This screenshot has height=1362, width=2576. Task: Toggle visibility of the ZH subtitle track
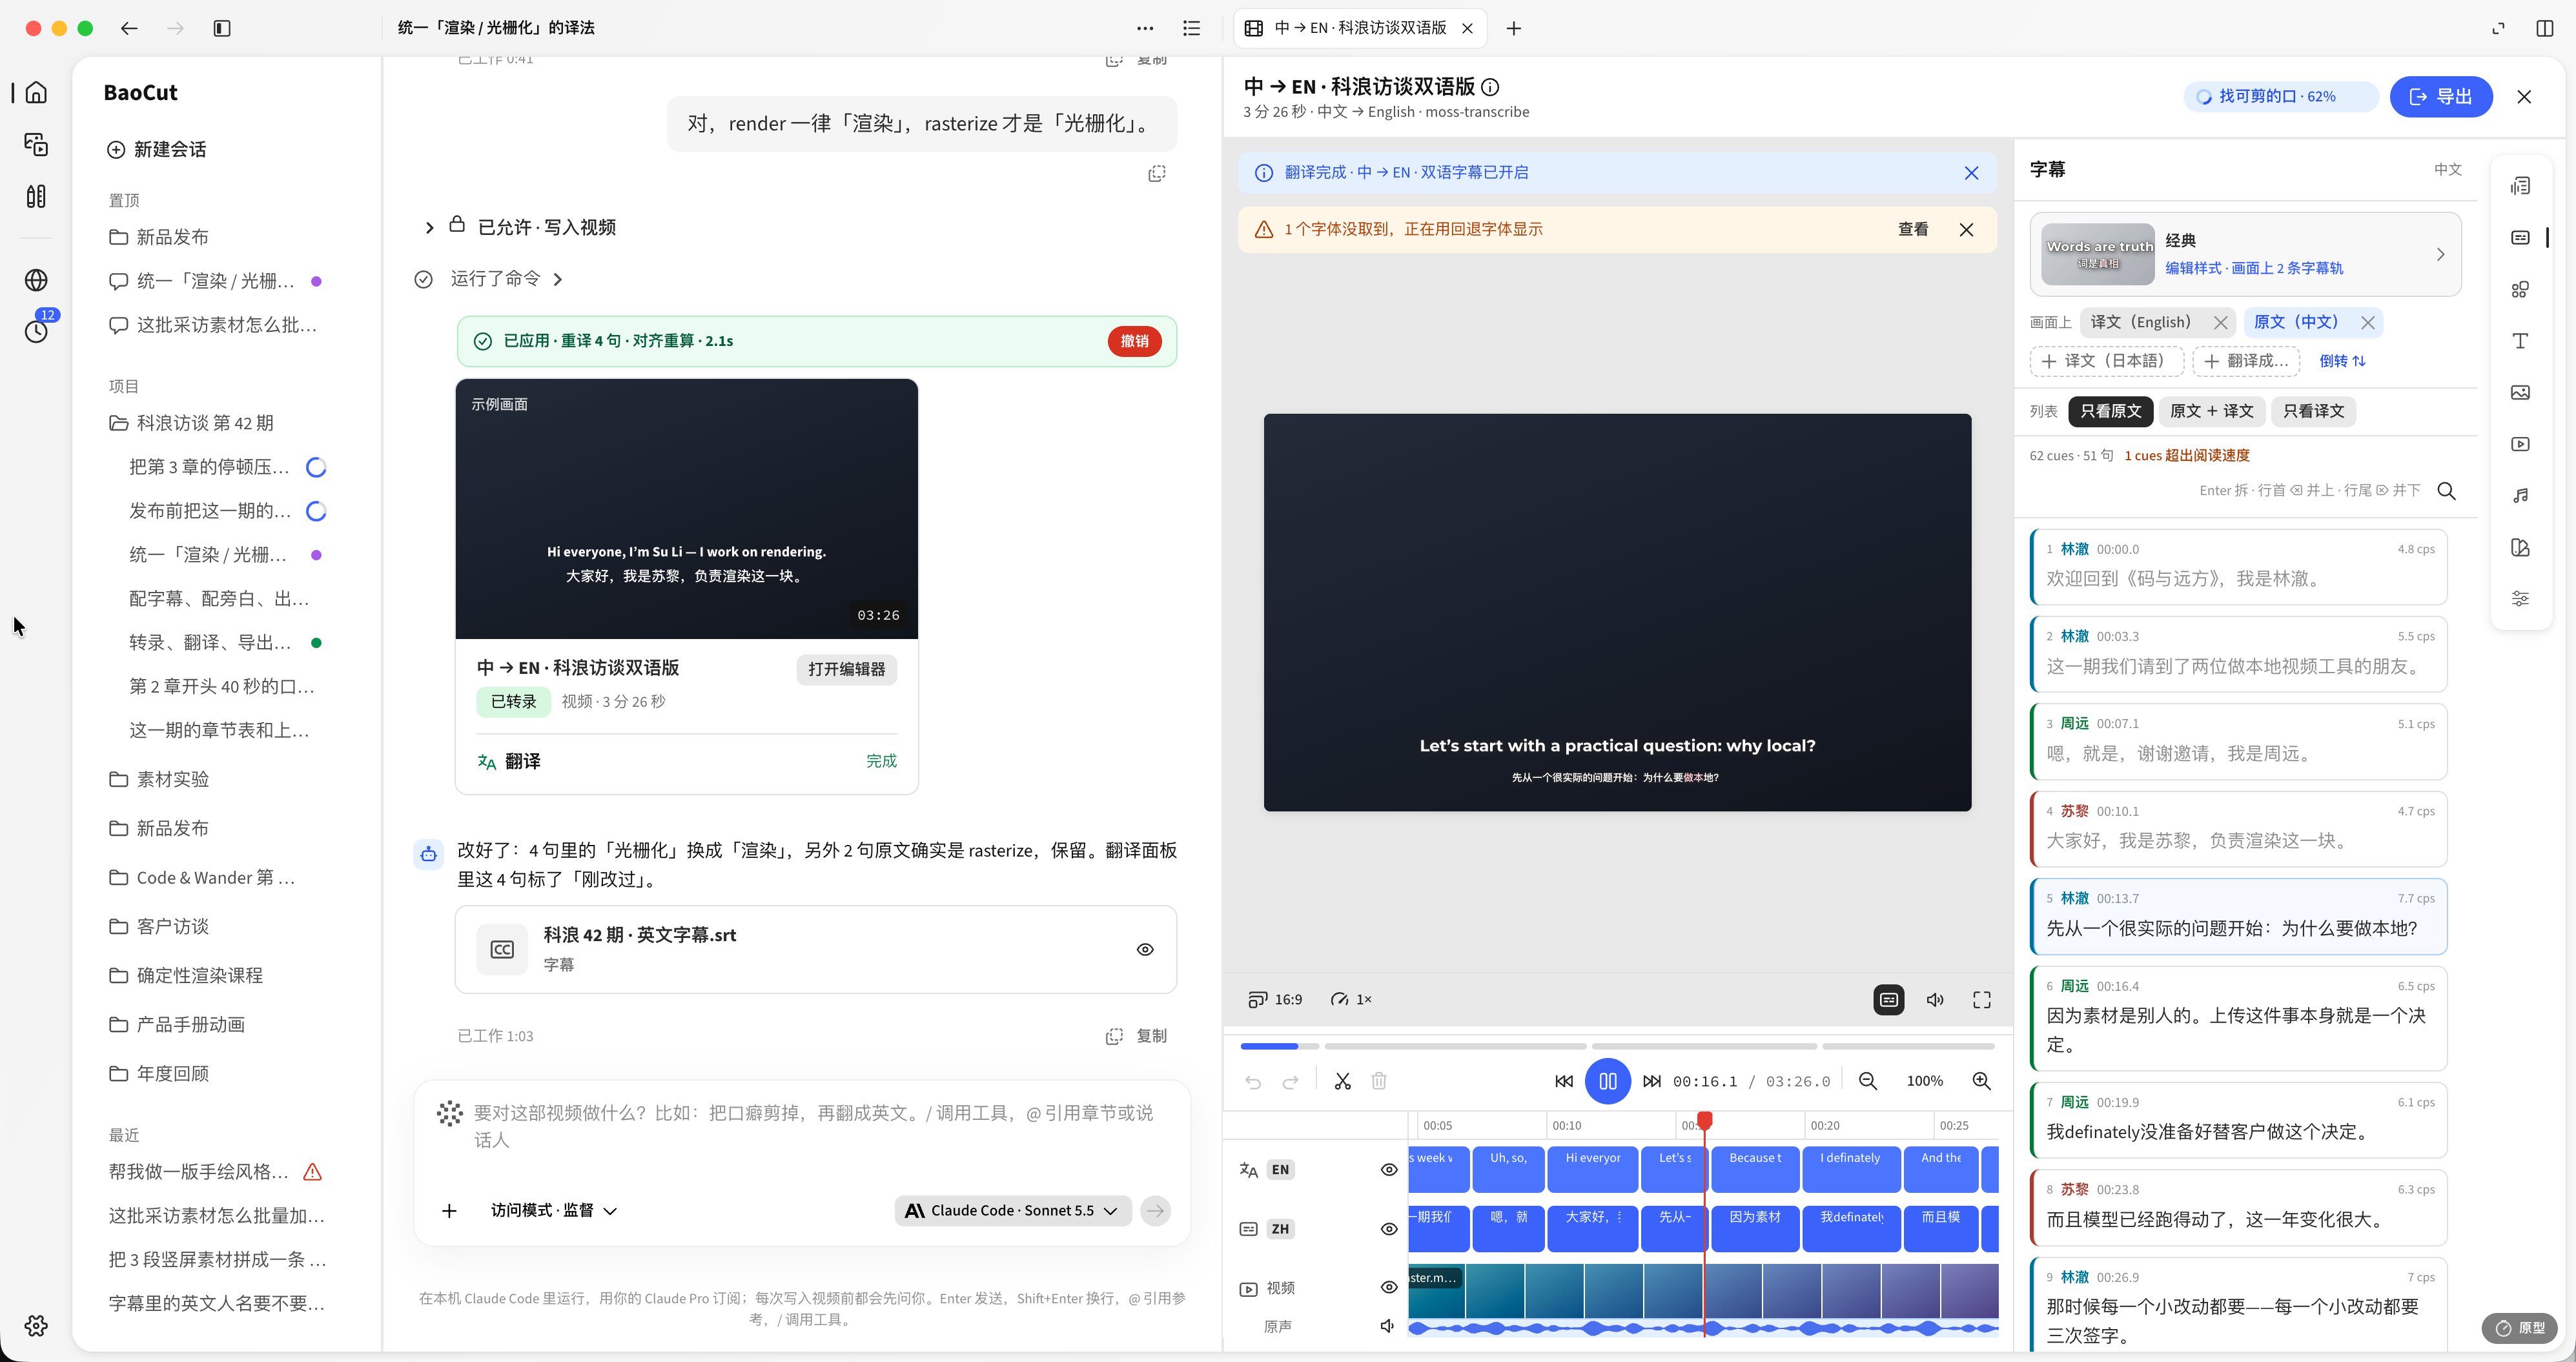tap(1389, 1229)
